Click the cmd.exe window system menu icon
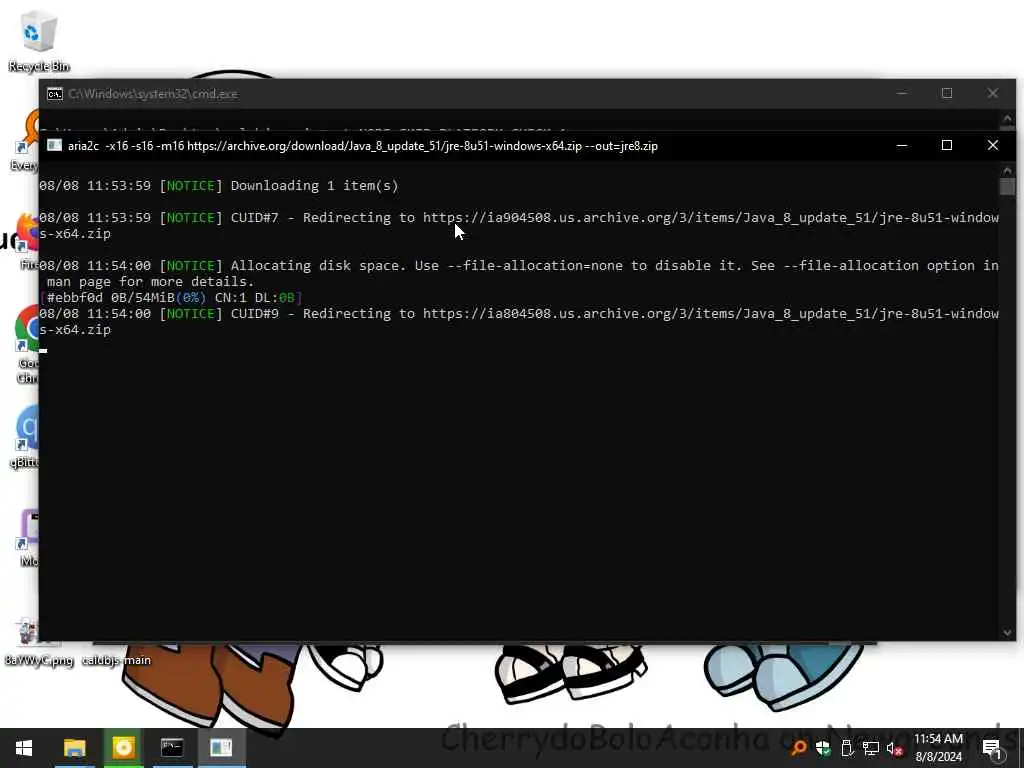1024x768 pixels. 55,94
